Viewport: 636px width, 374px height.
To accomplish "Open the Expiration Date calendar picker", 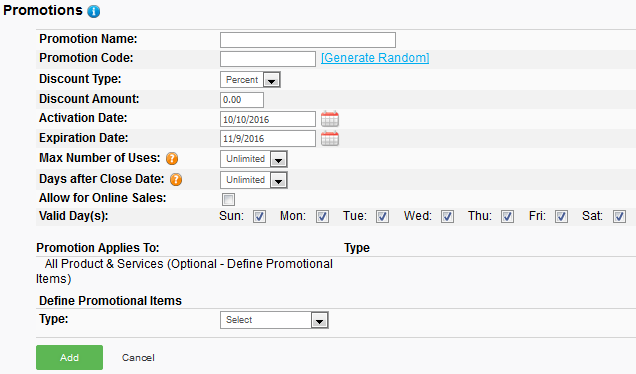I will [330, 139].
